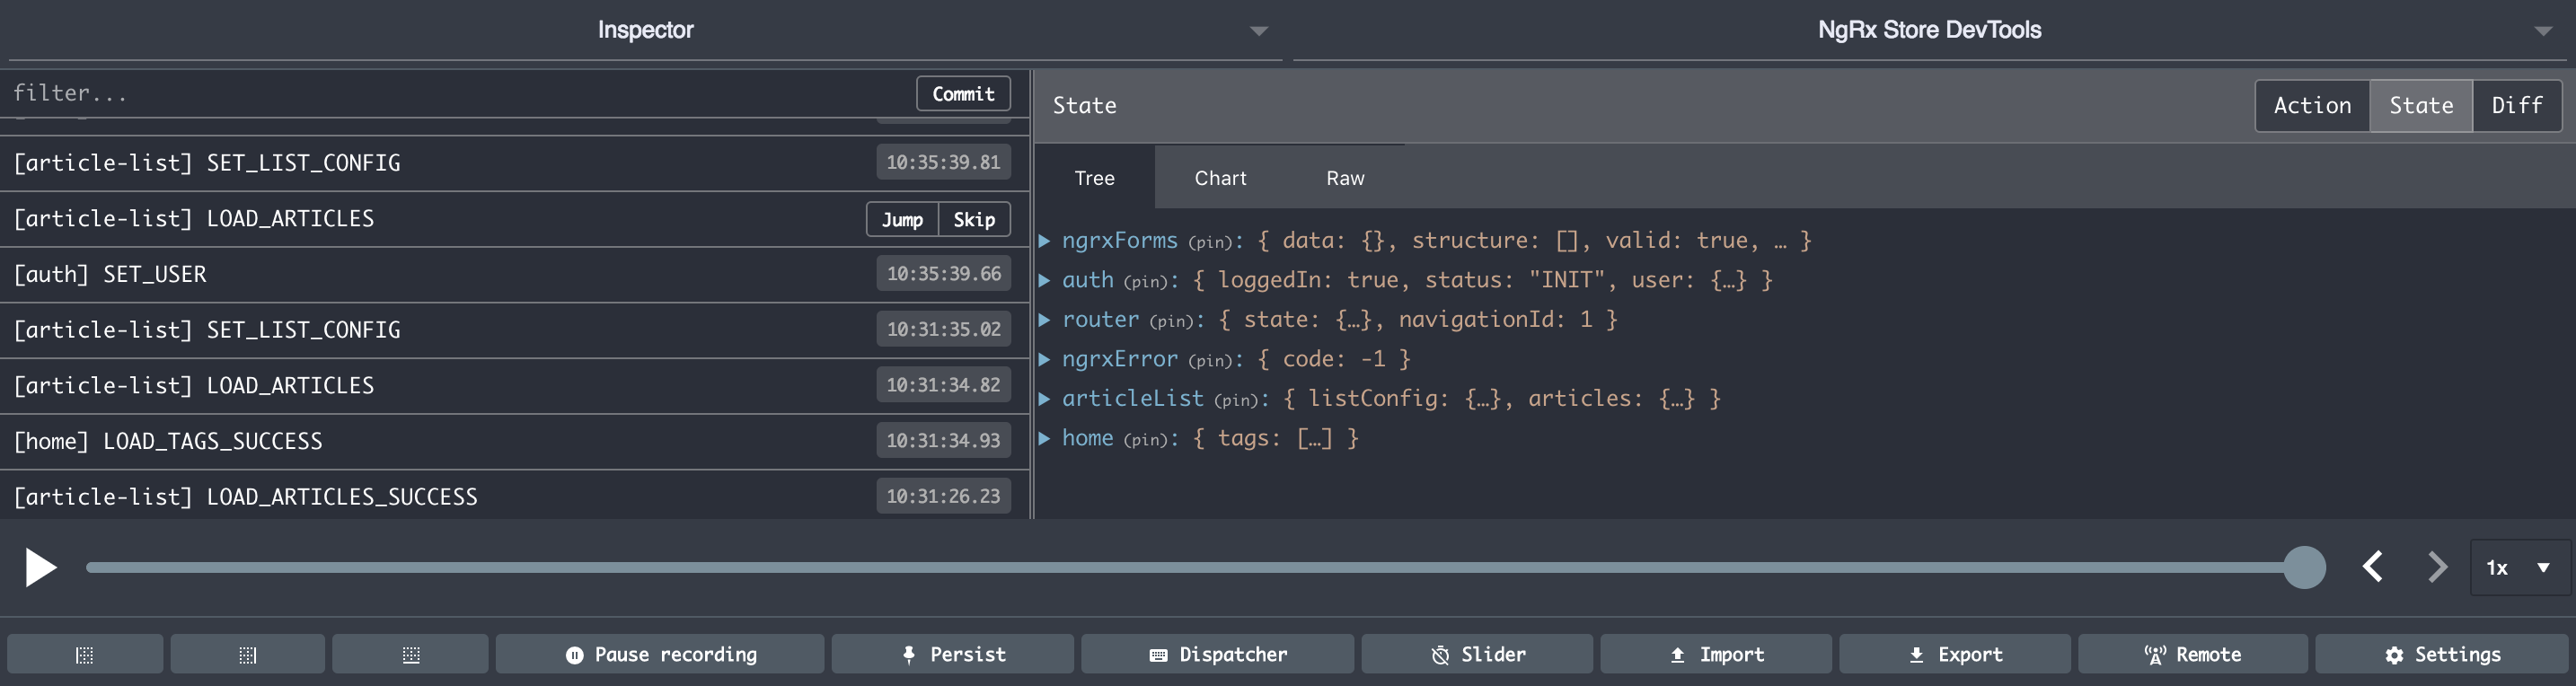Expand the auth state tree node
2576x686 pixels.
[1044, 281]
